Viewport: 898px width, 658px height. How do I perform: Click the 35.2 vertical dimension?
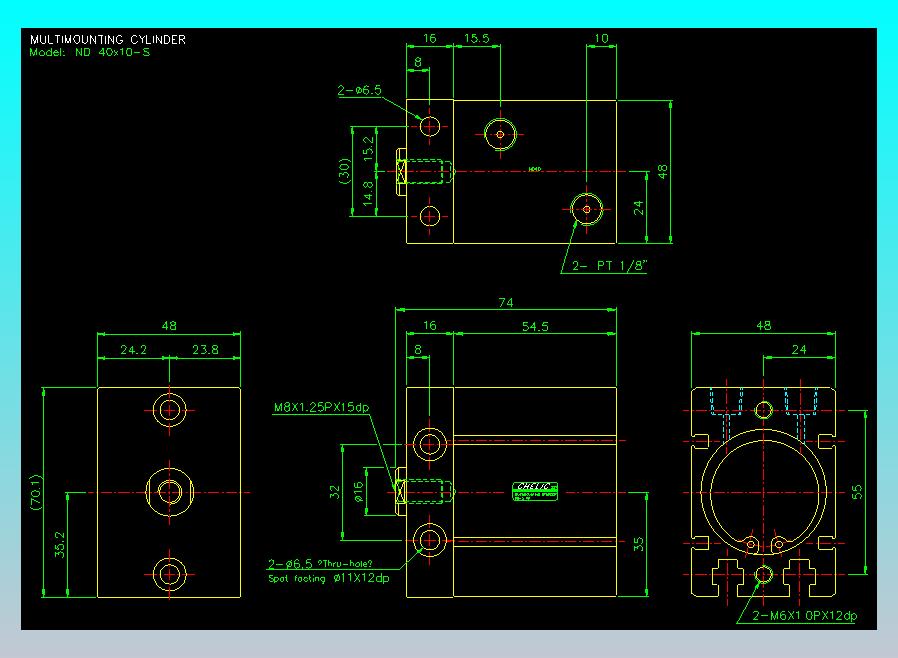coord(60,545)
